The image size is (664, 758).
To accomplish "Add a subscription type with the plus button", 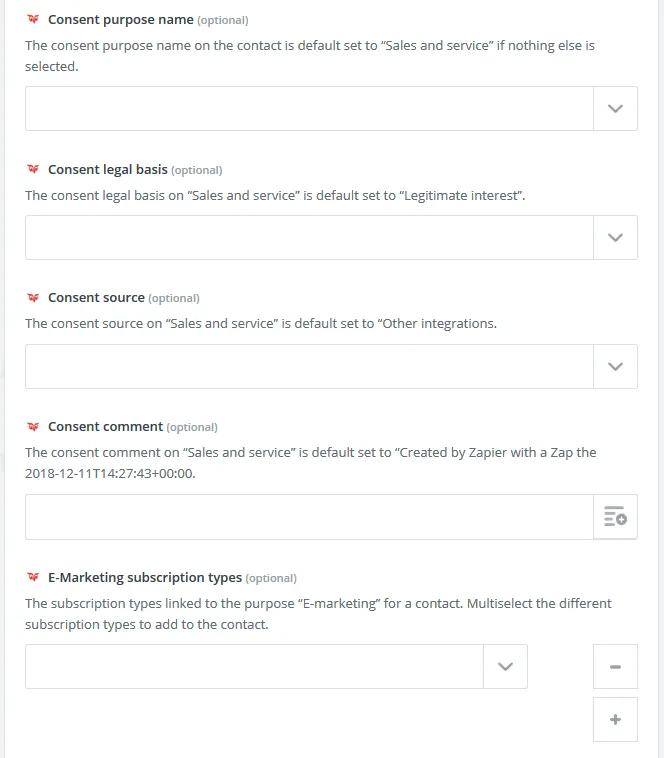I will point(615,719).
